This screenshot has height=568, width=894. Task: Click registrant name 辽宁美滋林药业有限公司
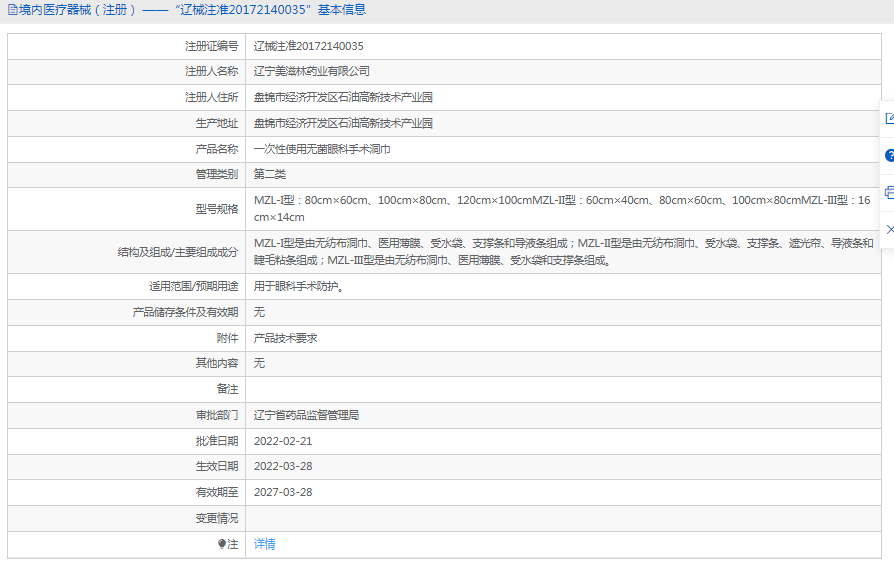pos(311,72)
